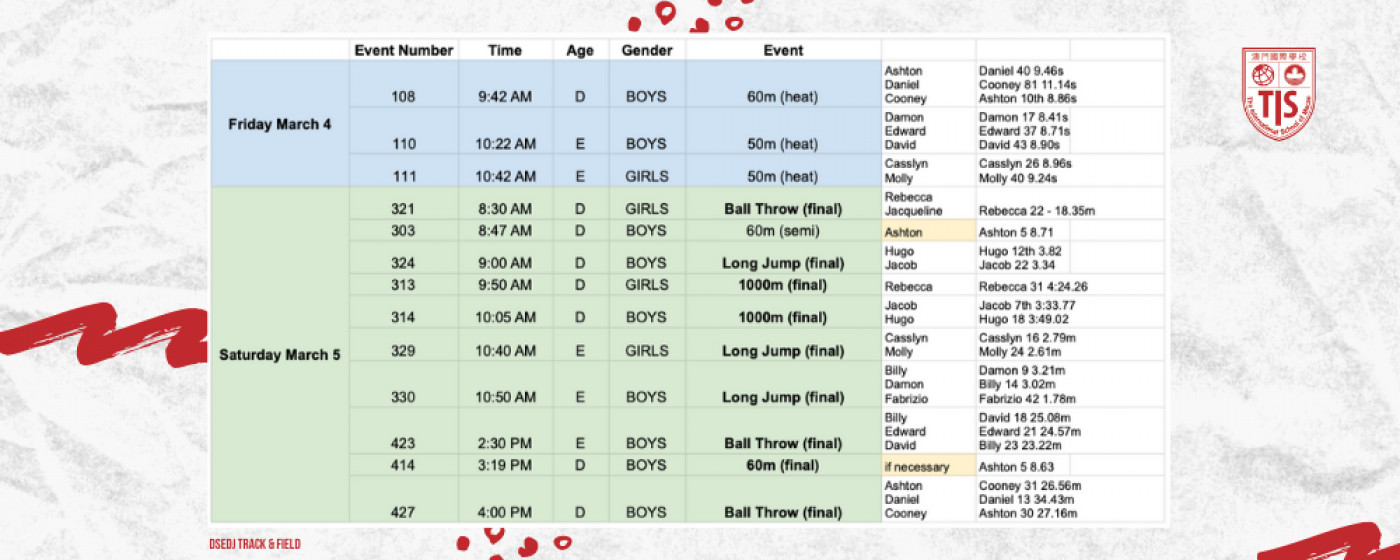Viewport: 1400px width, 560px height.
Task: Click the Friday March 4 date cell
Action: [279, 124]
